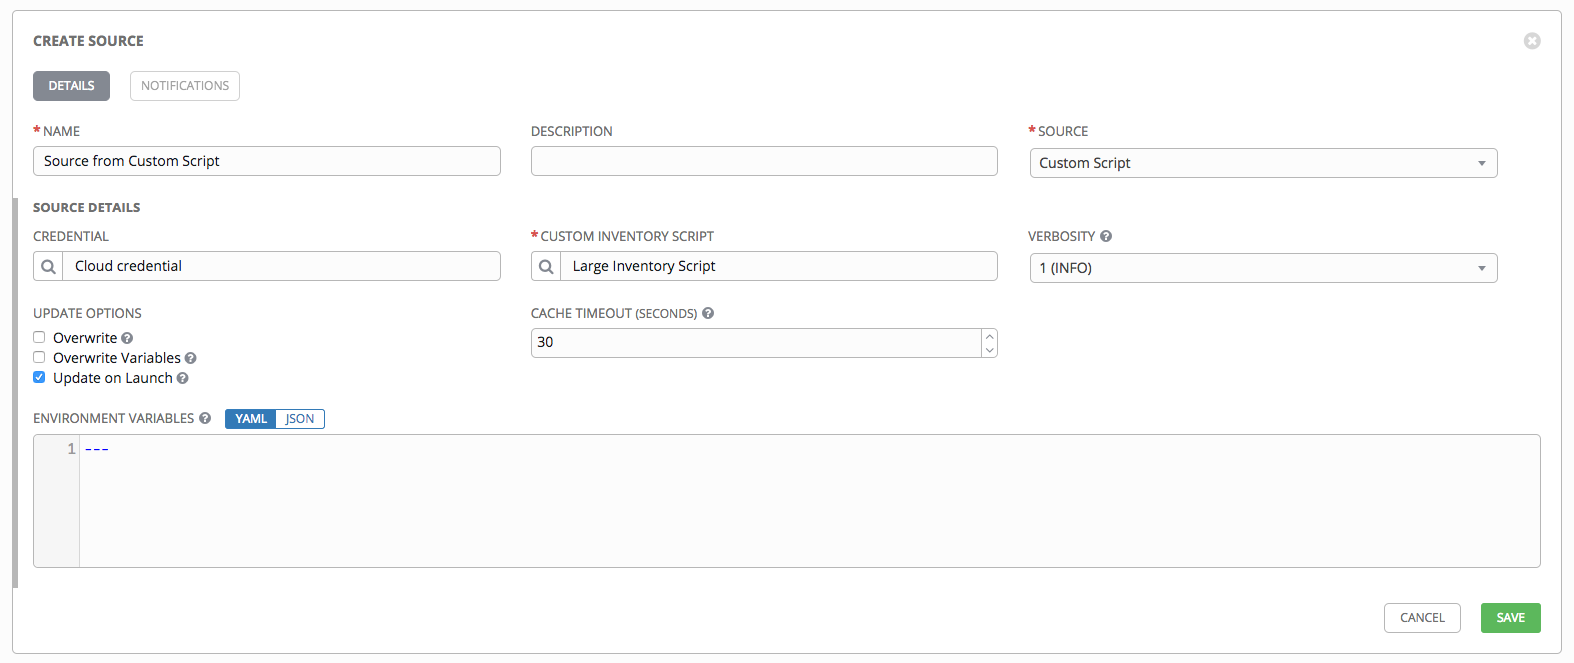Show help for Verbosity
Screen dimensions: 1574x663
click(x=1106, y=237)
